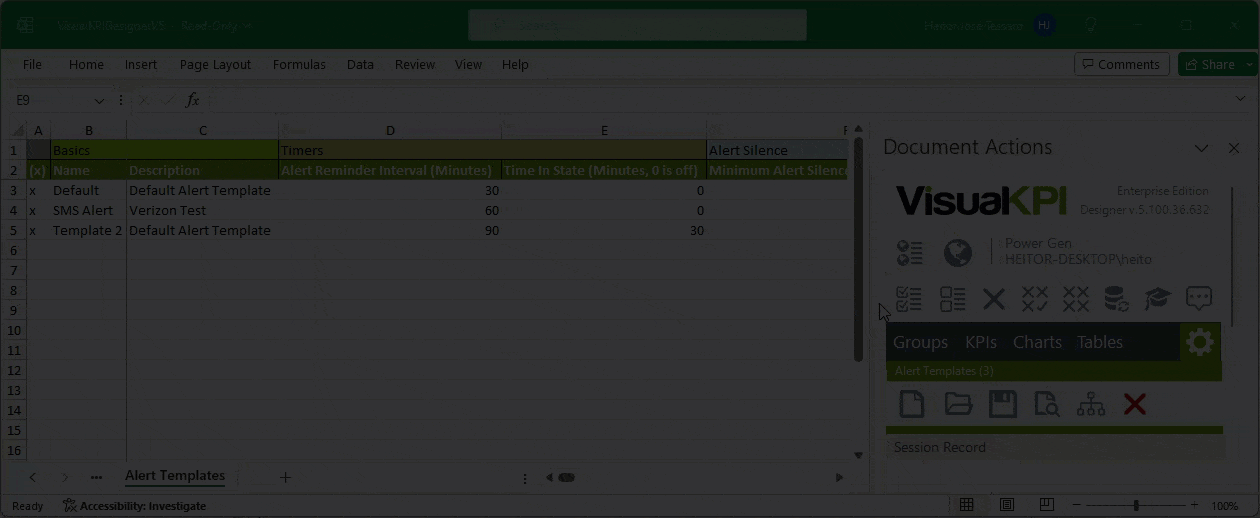The image size is (1260, 518).
Task: Click the floppy disk save icon
Action: click(x=1002, y=404)
